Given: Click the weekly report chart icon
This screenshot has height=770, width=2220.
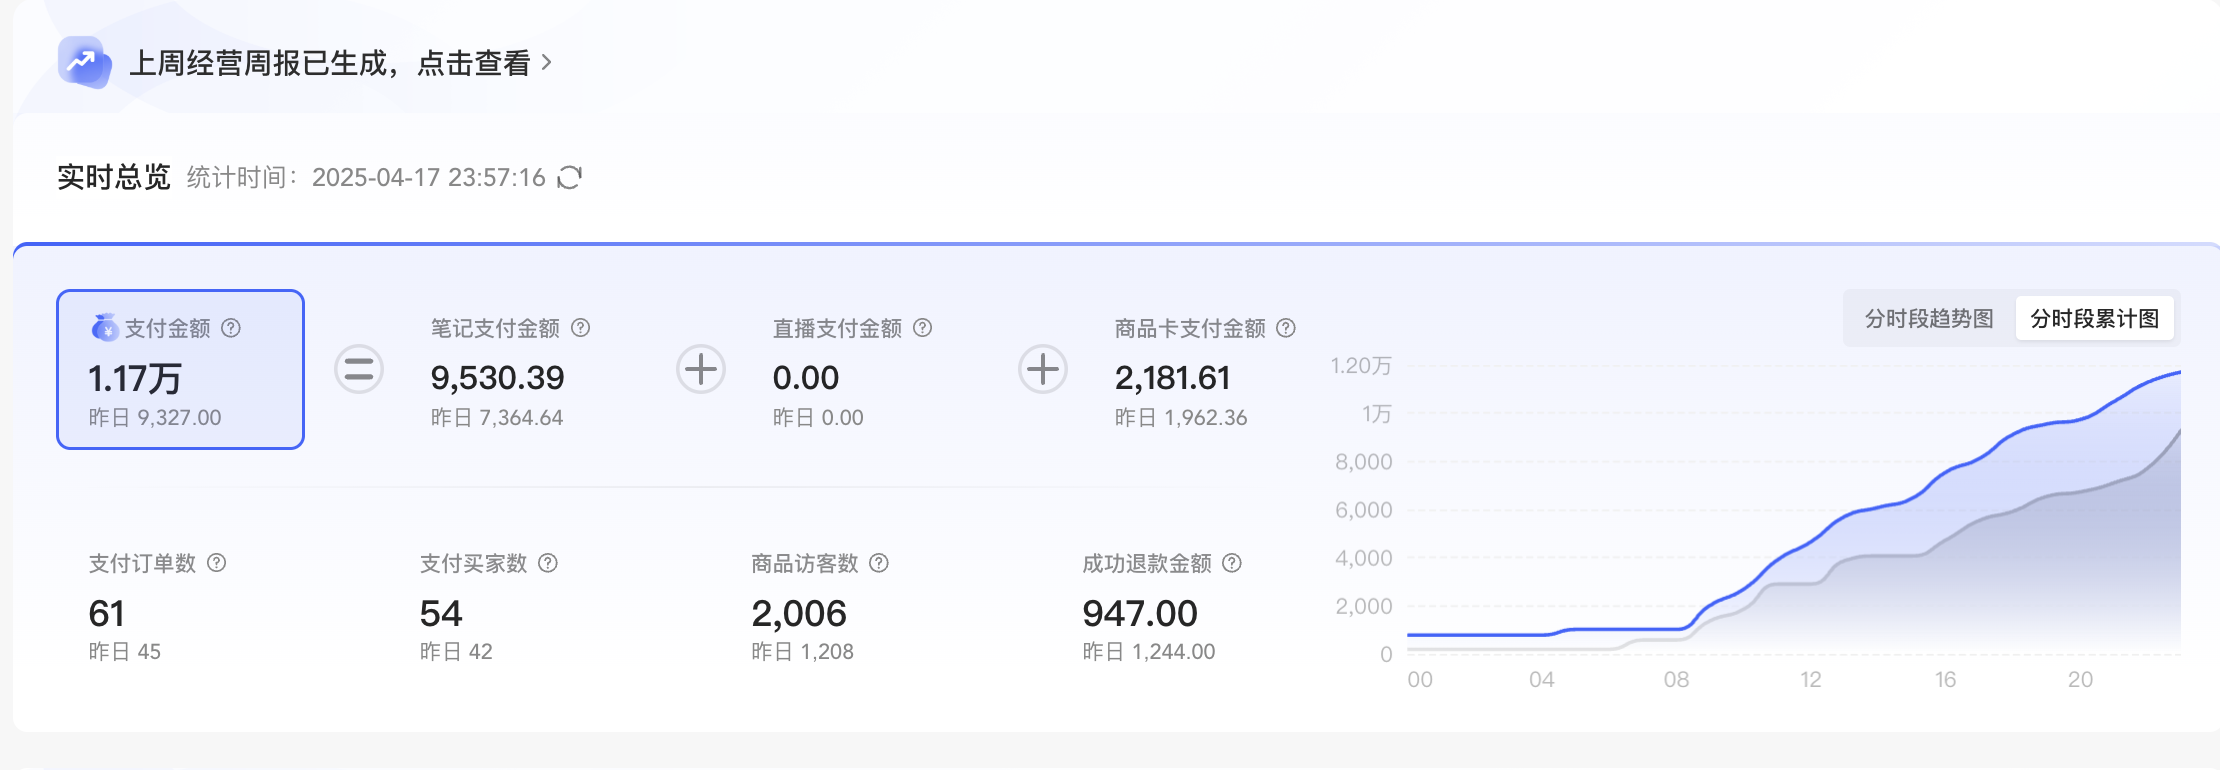Looking at the screenshot, I should coord(84,63).
